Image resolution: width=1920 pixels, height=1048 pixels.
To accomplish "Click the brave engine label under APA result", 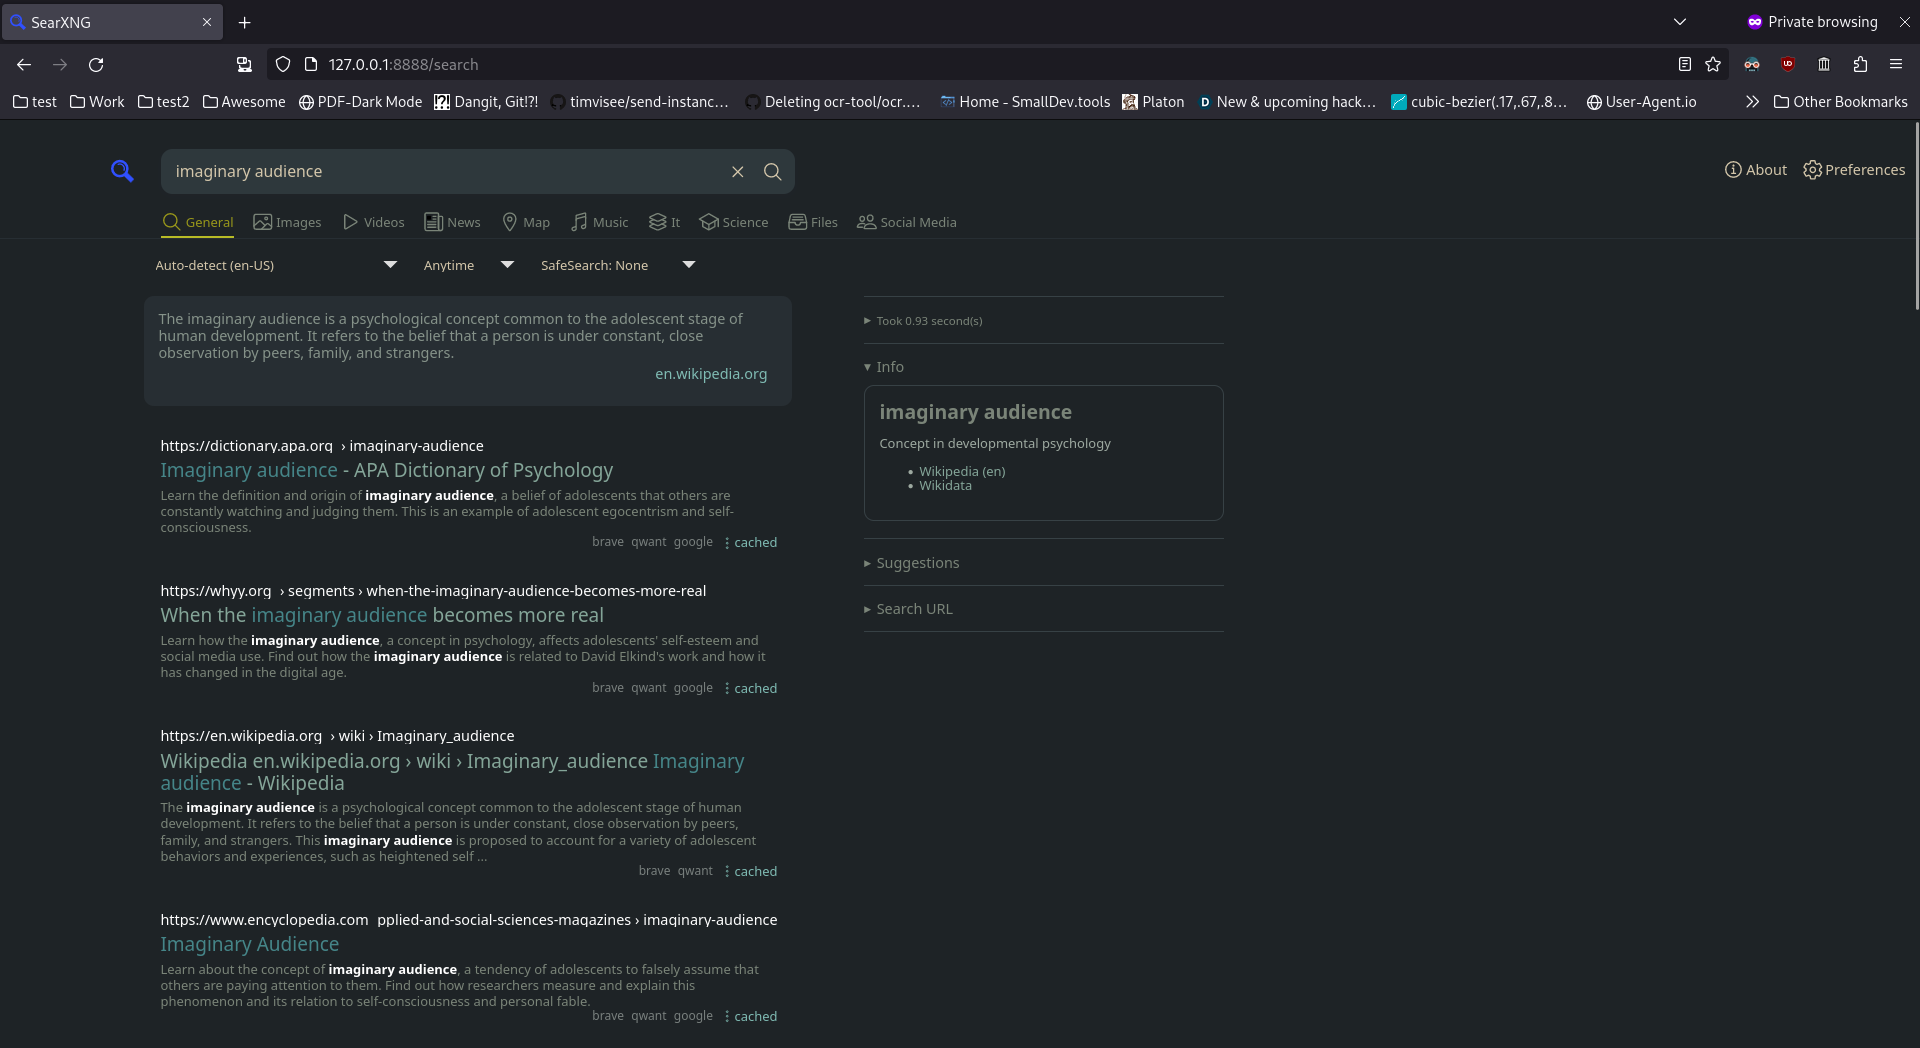I will tap(608, 542).
